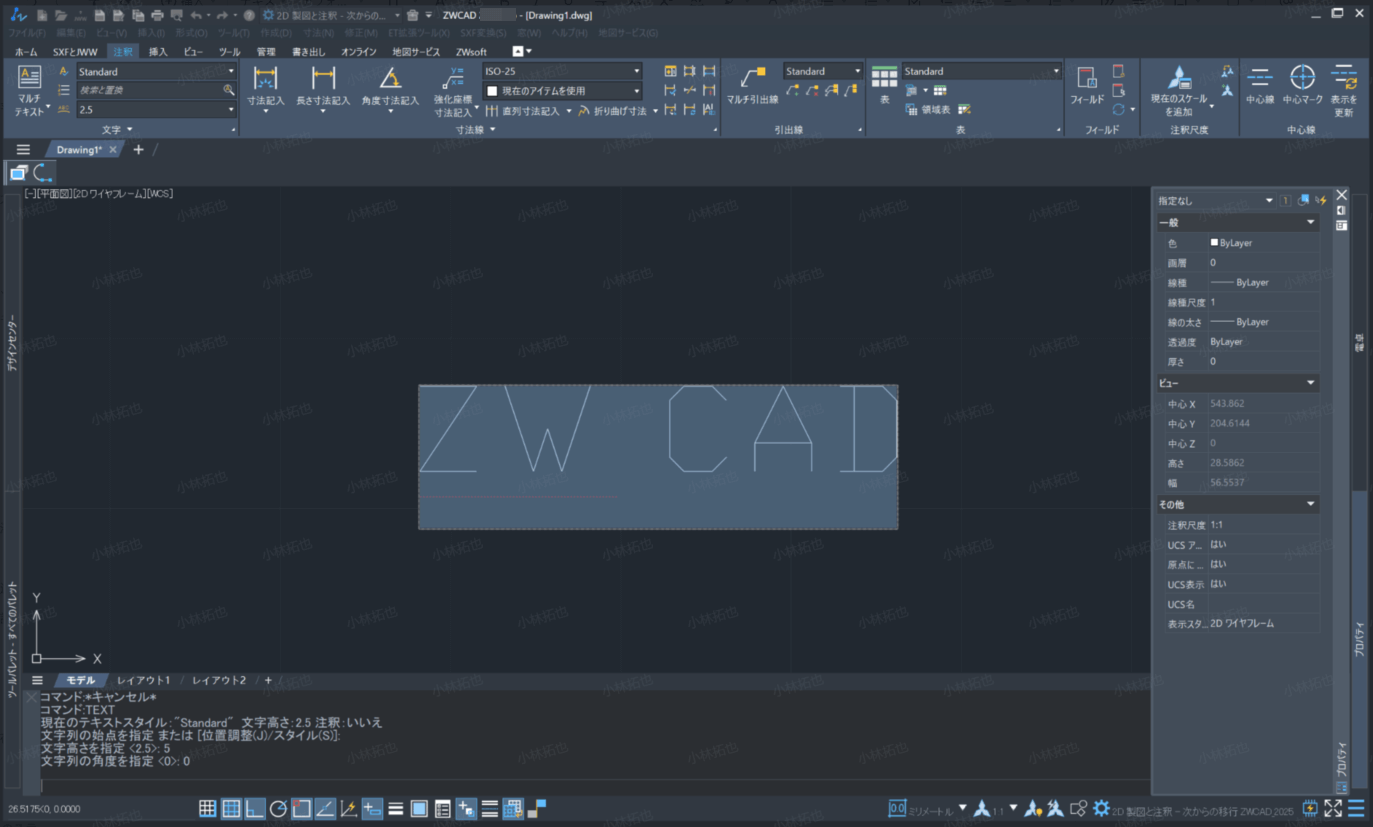
Task: Toggle polar tracking in status bar
Action: tap(278, 808)
